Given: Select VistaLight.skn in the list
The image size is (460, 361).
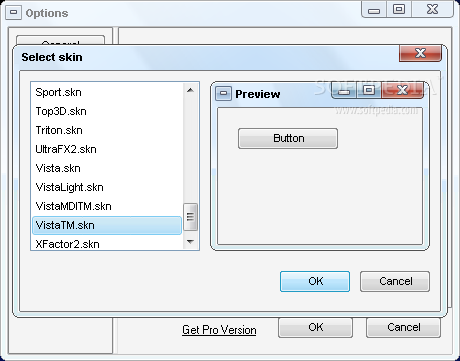Looking at the screenshot, I should (x=107, y=187).
